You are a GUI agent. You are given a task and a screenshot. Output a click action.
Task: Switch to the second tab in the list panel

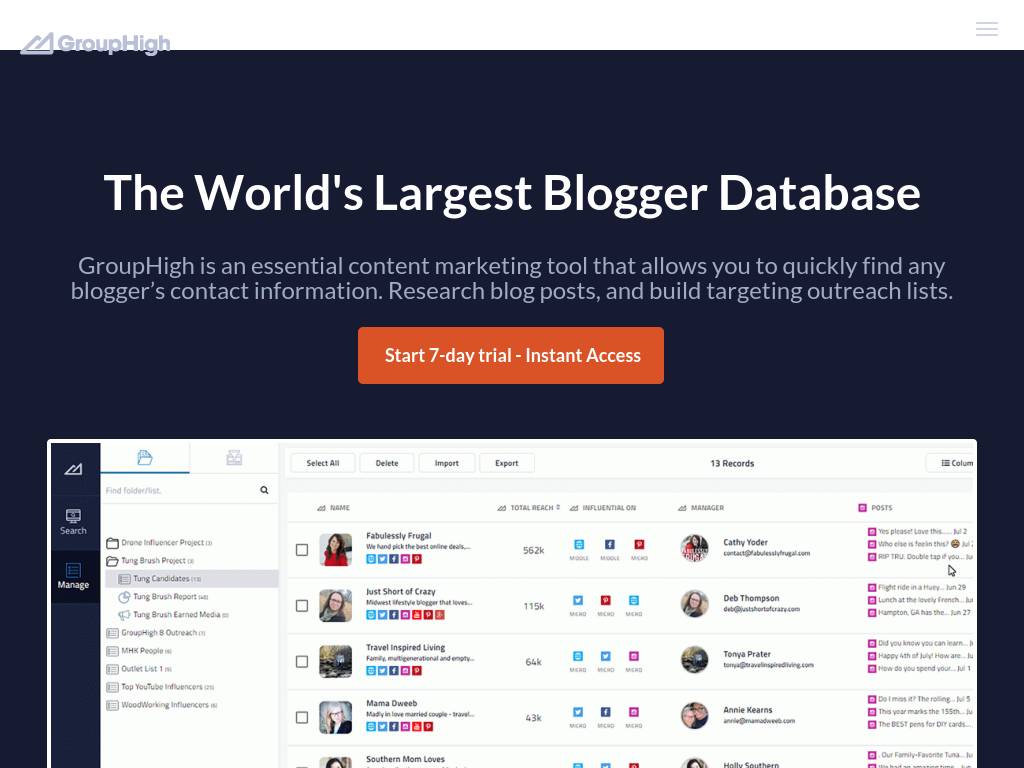point(234,458)
